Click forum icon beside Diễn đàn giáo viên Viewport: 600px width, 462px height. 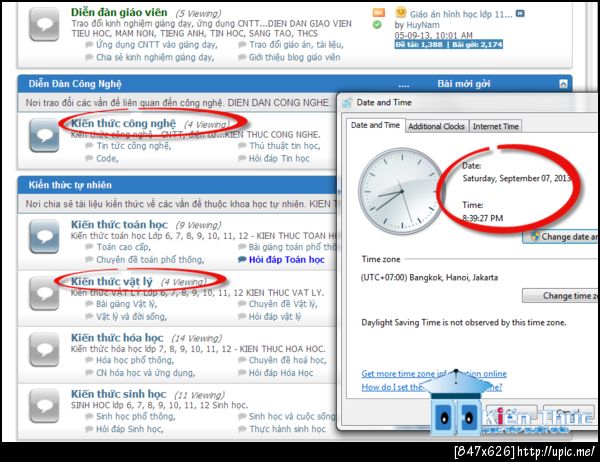(44, 24)
